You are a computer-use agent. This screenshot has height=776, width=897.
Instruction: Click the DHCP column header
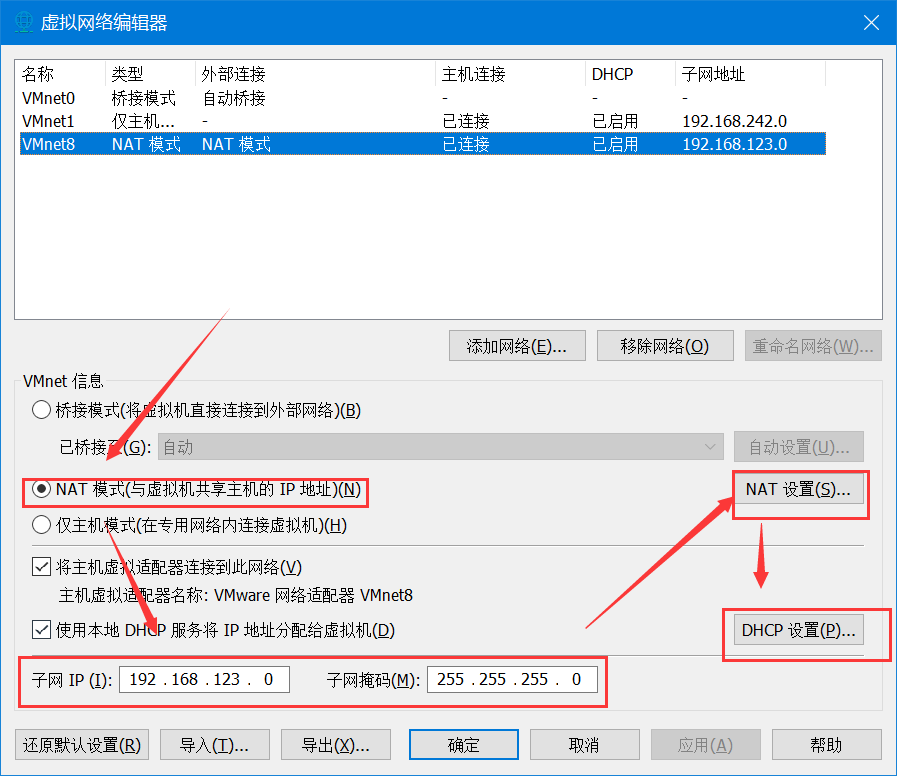(631, 74)
